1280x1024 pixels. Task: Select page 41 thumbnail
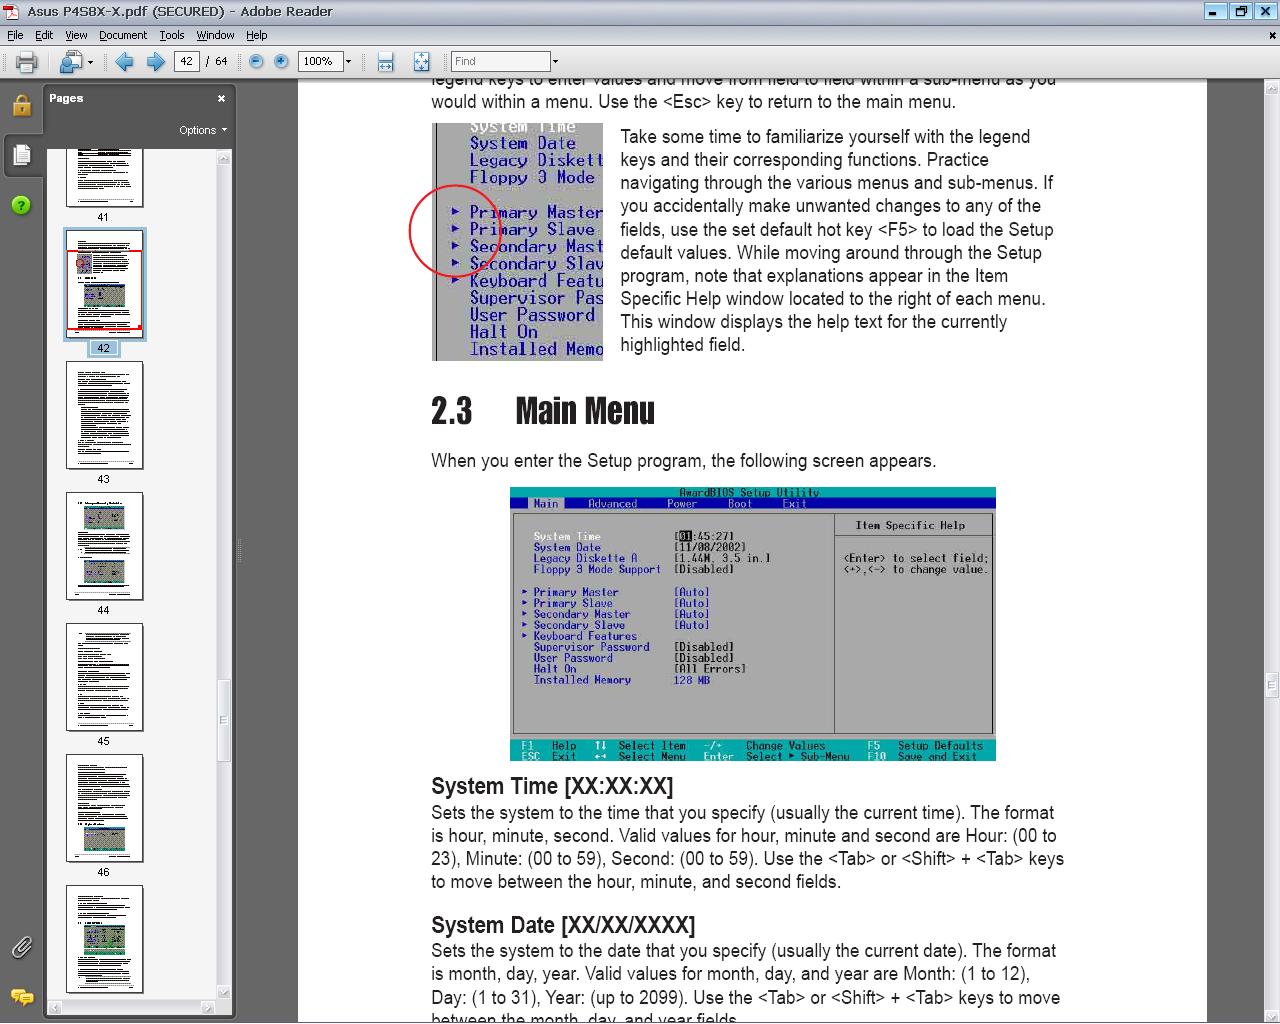(x=104, y=179)
